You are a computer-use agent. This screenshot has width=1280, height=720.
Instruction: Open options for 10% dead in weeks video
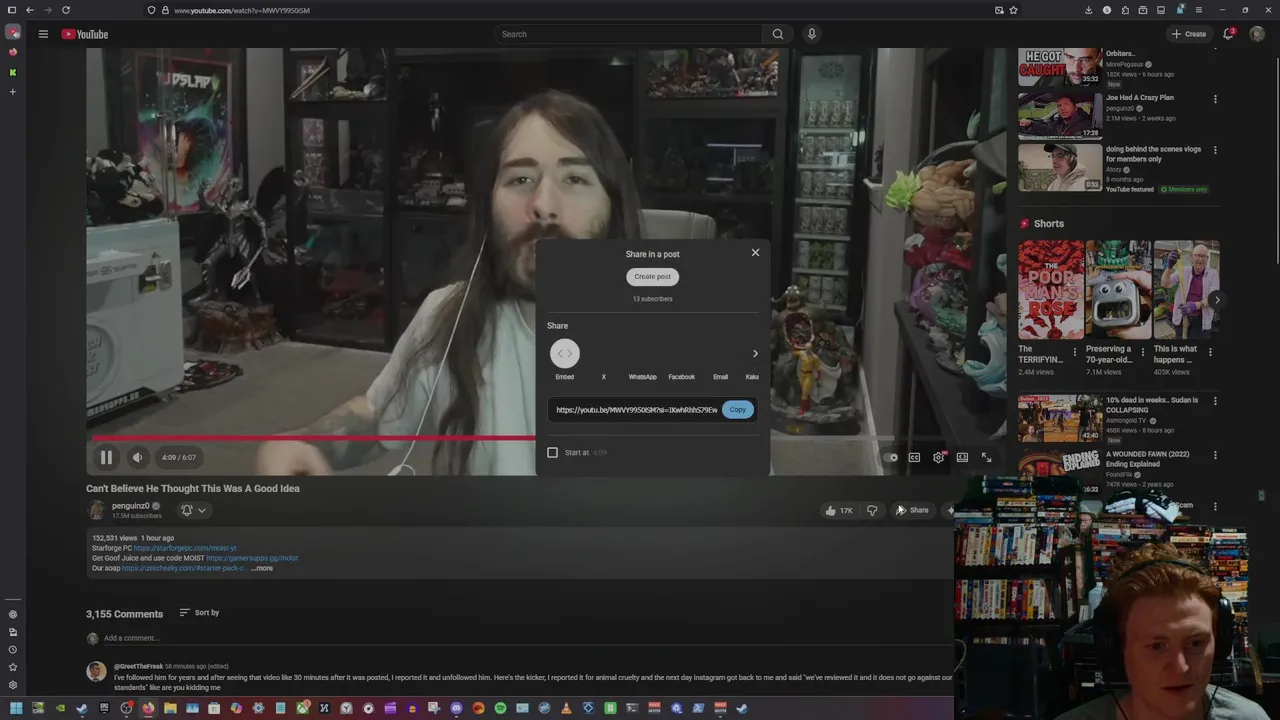pyautogui.click(x=1215, y=401)
